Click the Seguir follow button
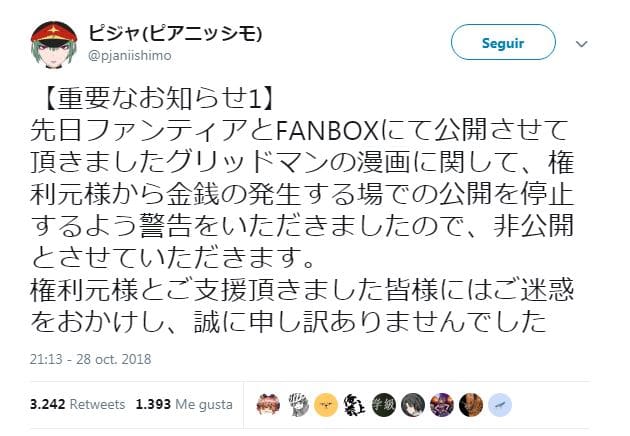The width and height of the screenshot is (630, 436). coord(503,42)
